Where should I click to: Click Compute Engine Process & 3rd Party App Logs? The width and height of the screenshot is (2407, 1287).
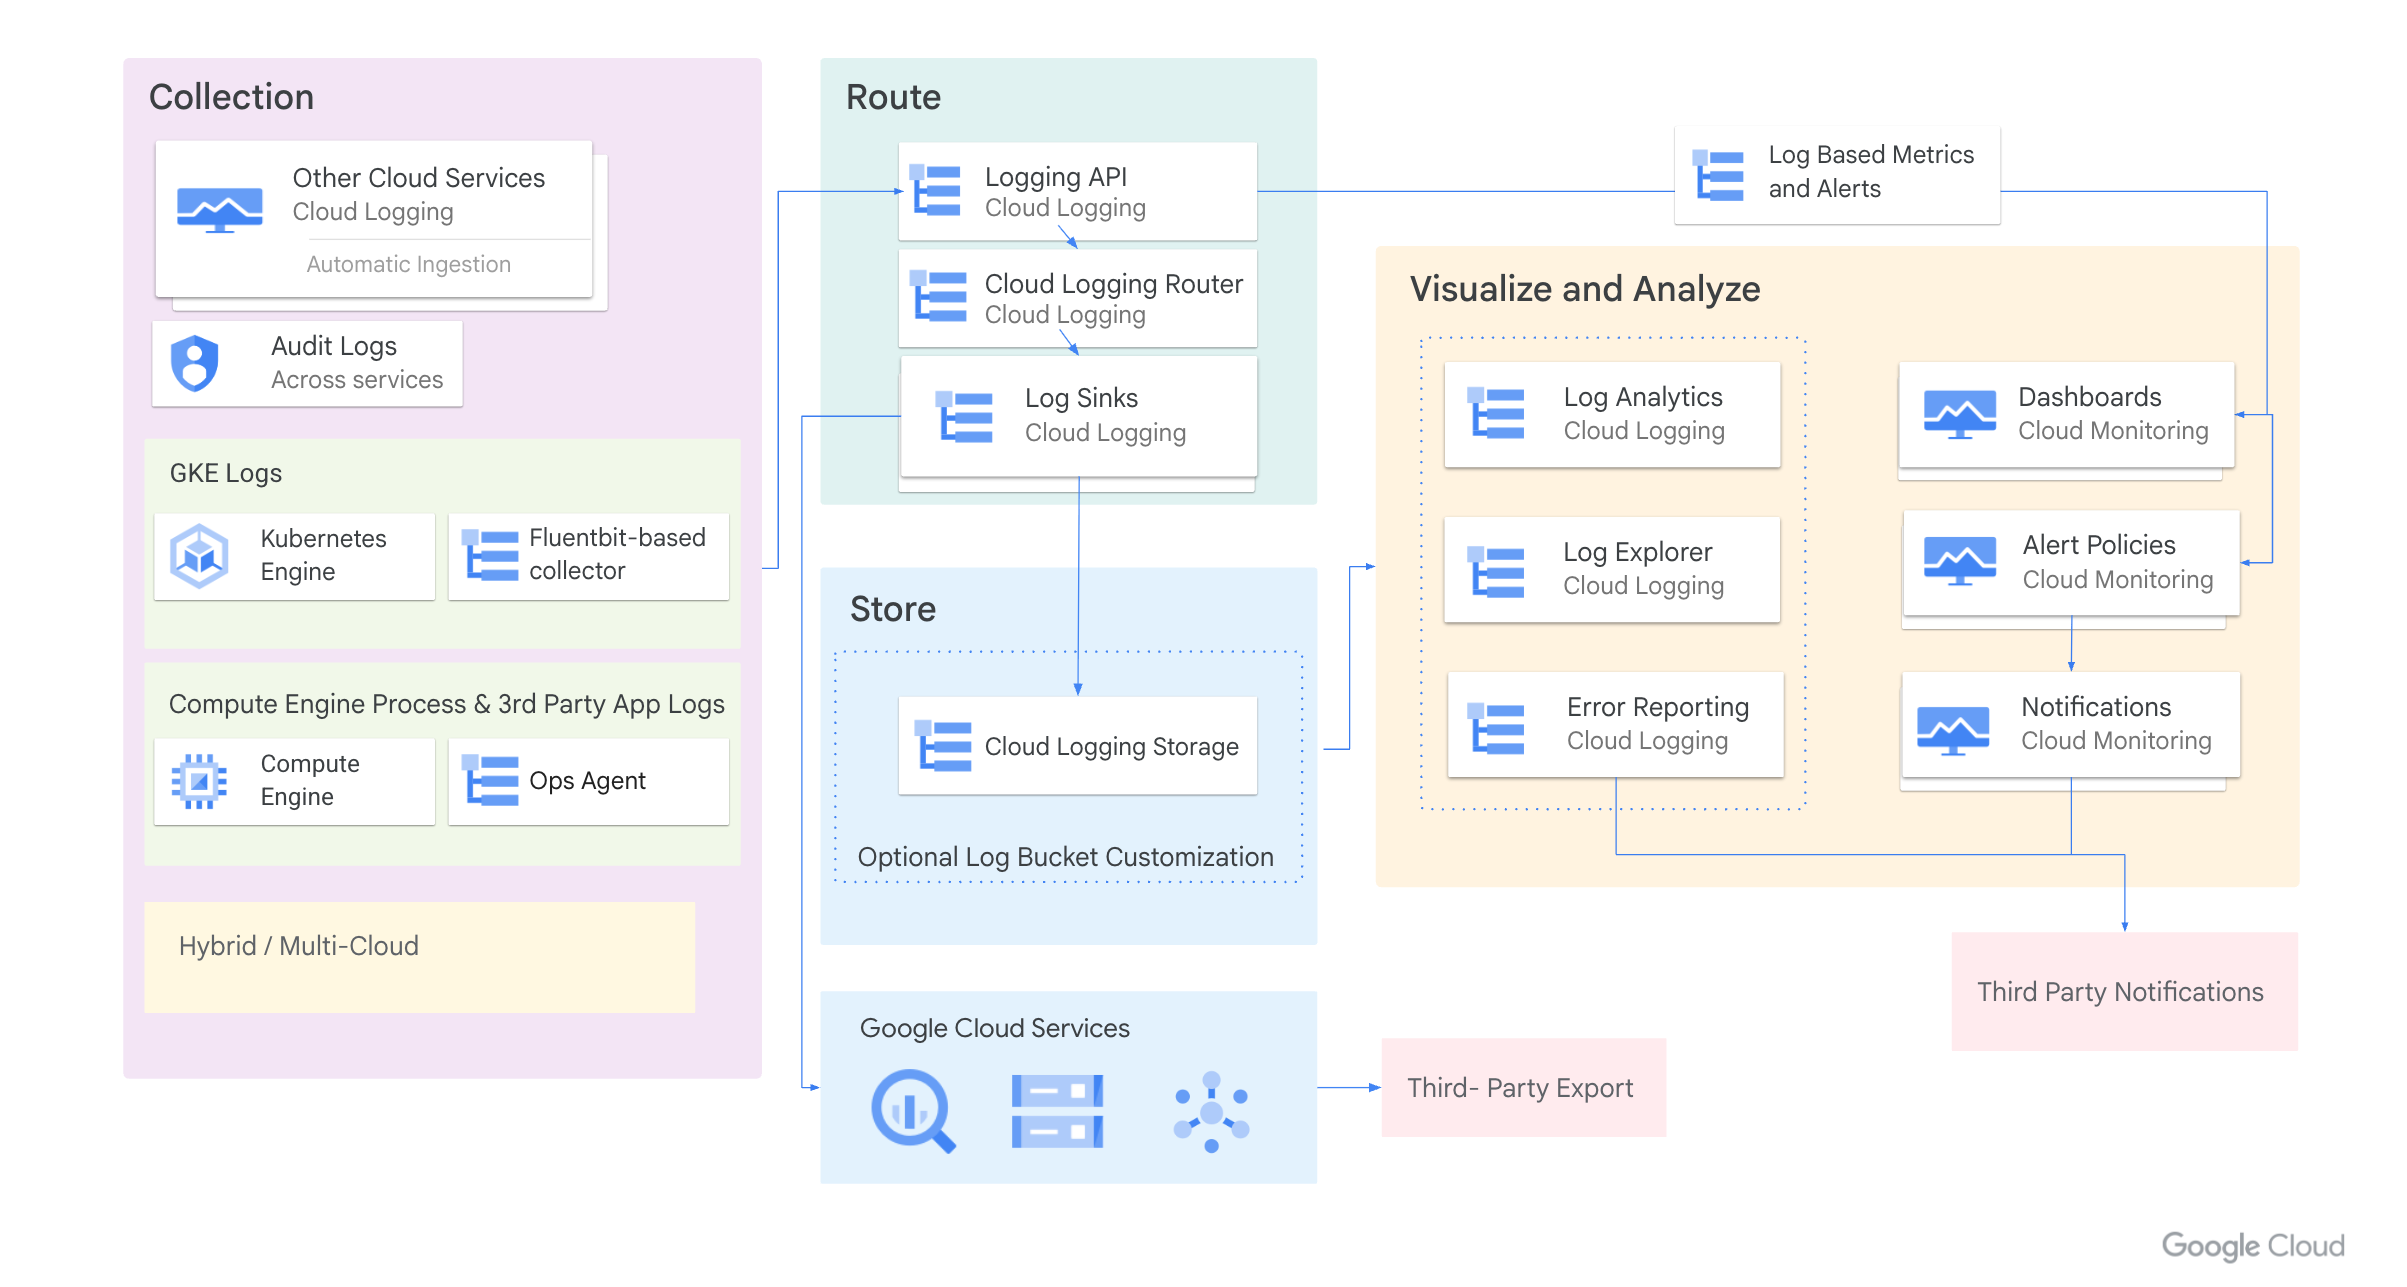click(x=446, y=704)
